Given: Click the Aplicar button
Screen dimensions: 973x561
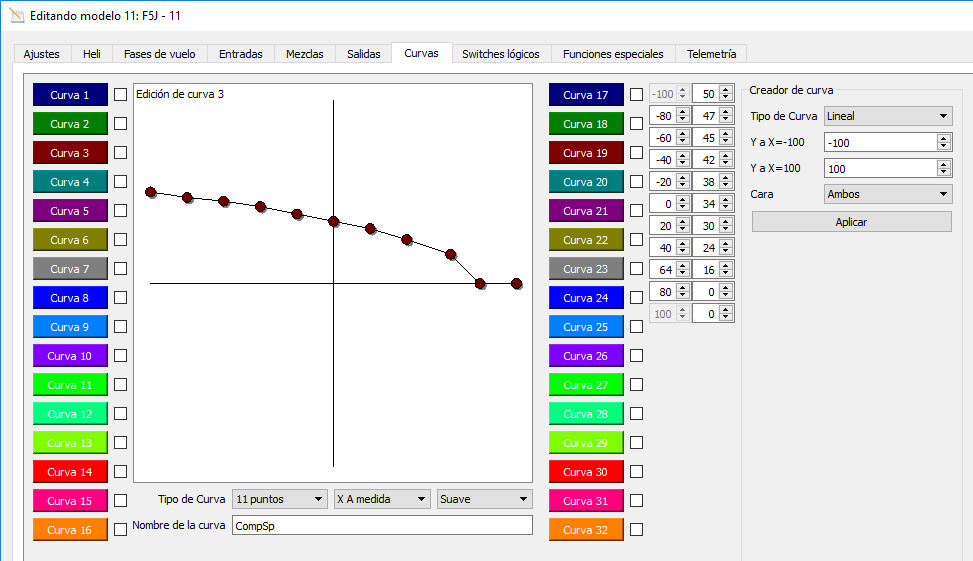Looking at the screenshot, I should [x=851, y=222].
